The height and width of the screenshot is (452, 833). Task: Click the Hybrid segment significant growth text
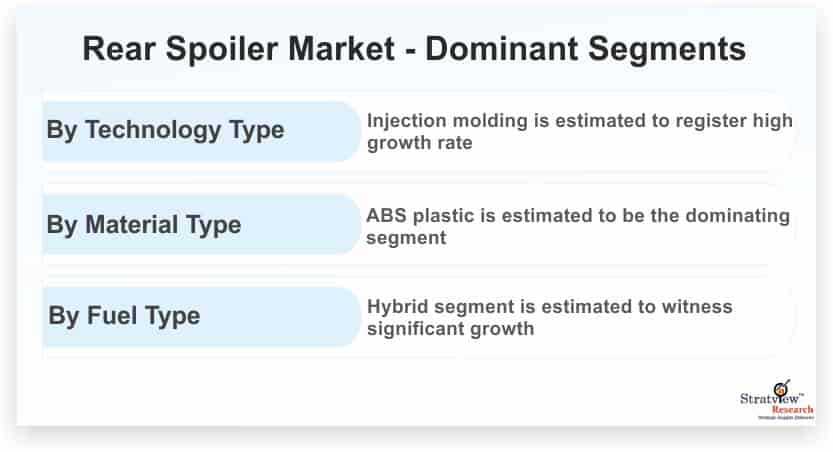coord(550,317)
